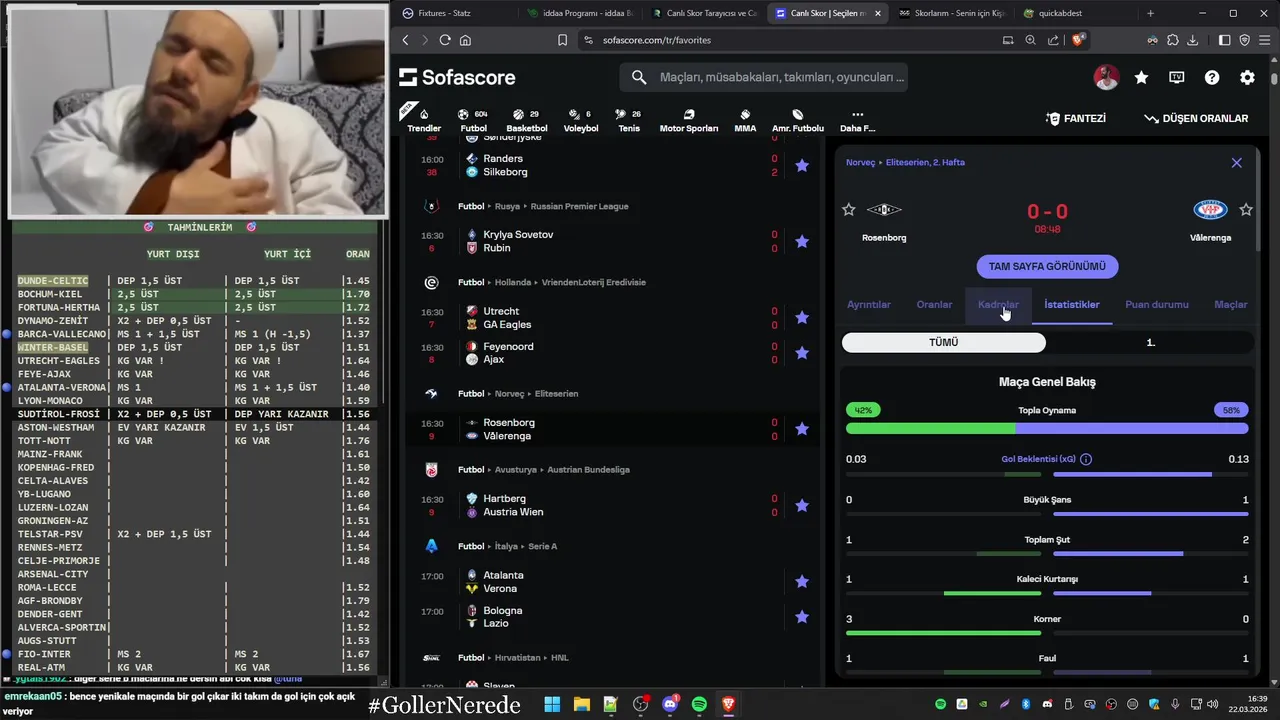Switch to Ayrıntılar tab

pos(869,304)
